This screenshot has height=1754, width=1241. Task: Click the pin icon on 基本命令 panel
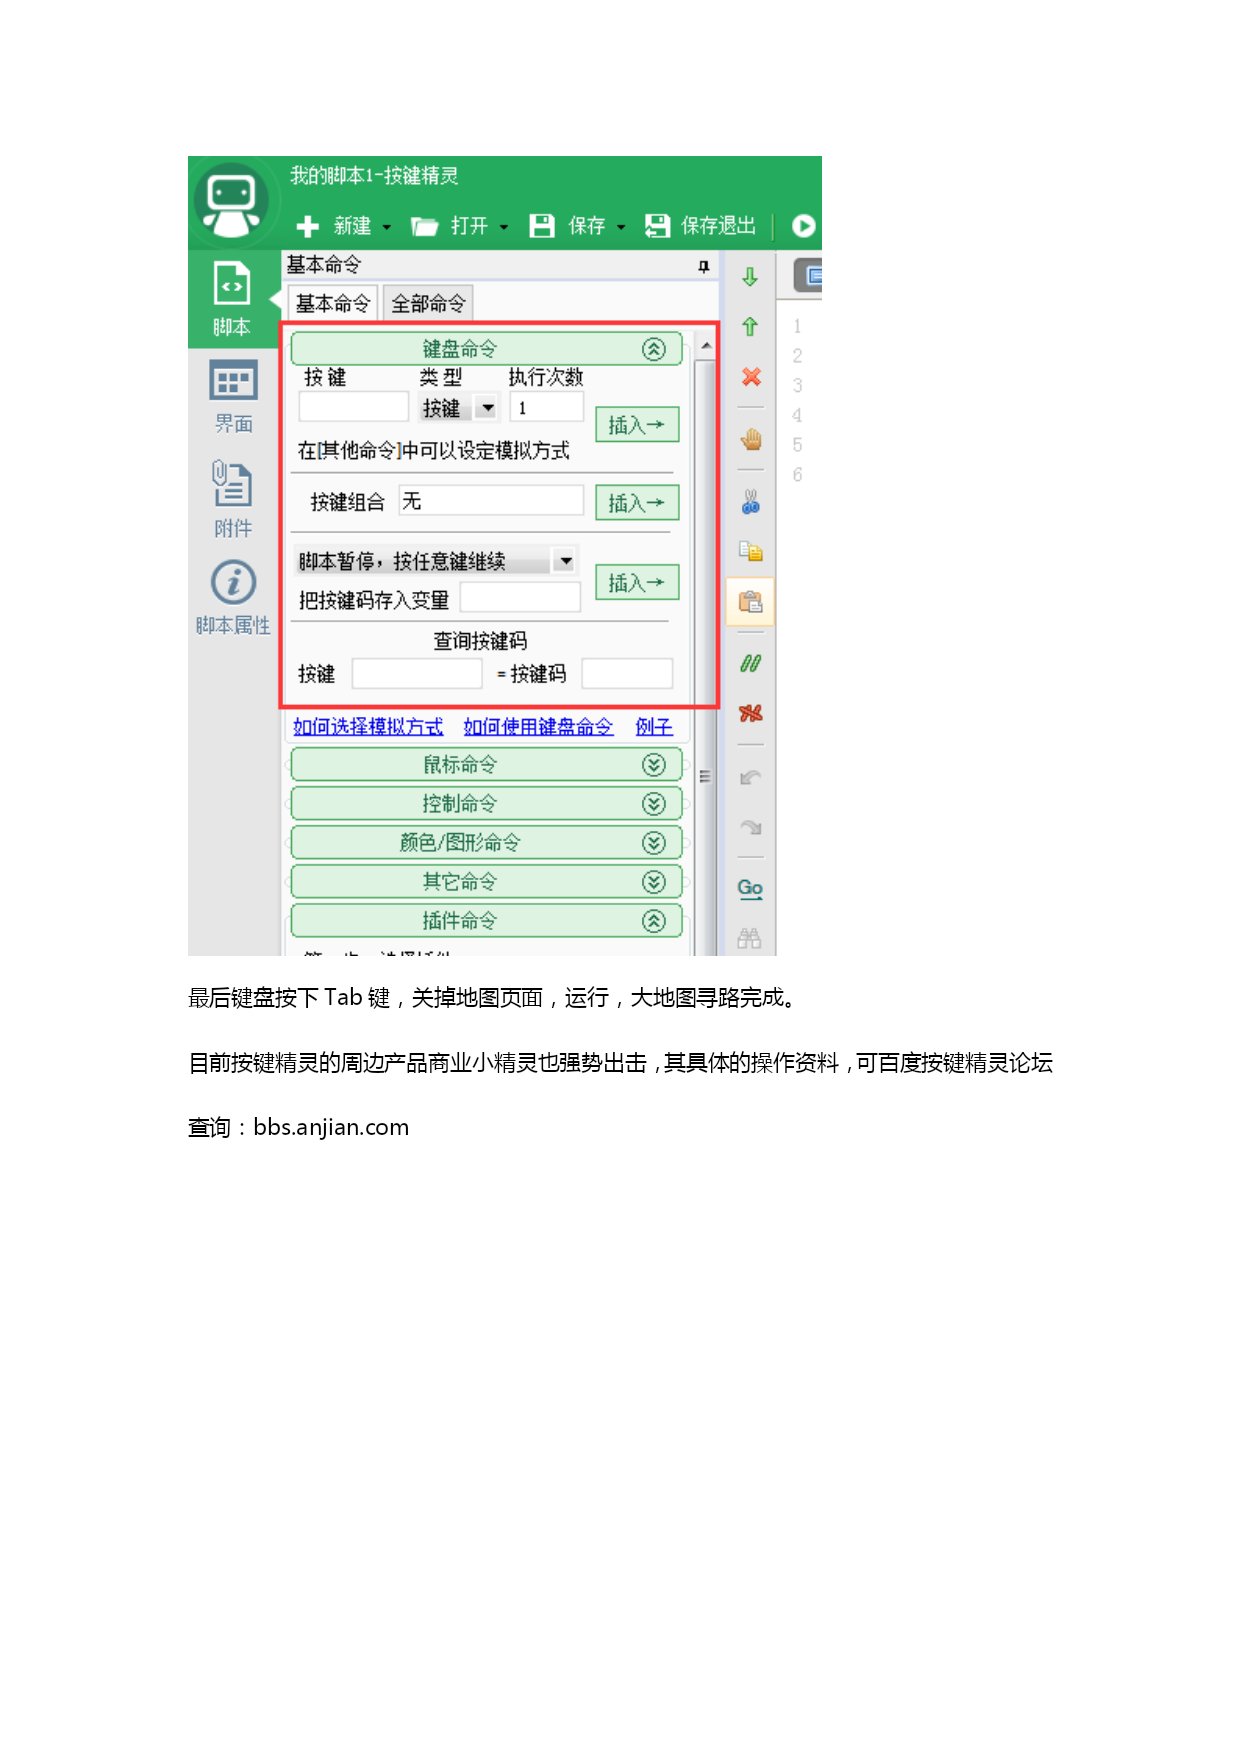pyautogui.click(x=704, y=266)
